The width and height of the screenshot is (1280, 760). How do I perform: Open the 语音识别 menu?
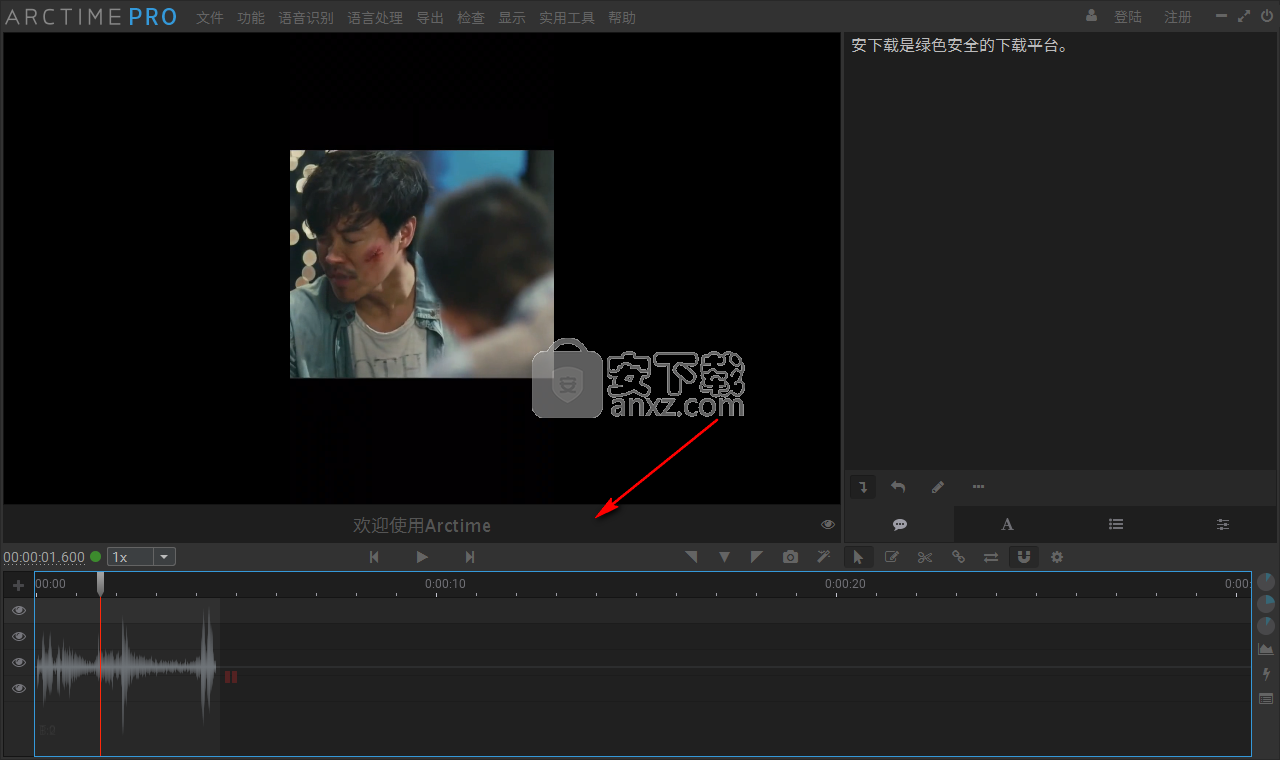point(306,18)
